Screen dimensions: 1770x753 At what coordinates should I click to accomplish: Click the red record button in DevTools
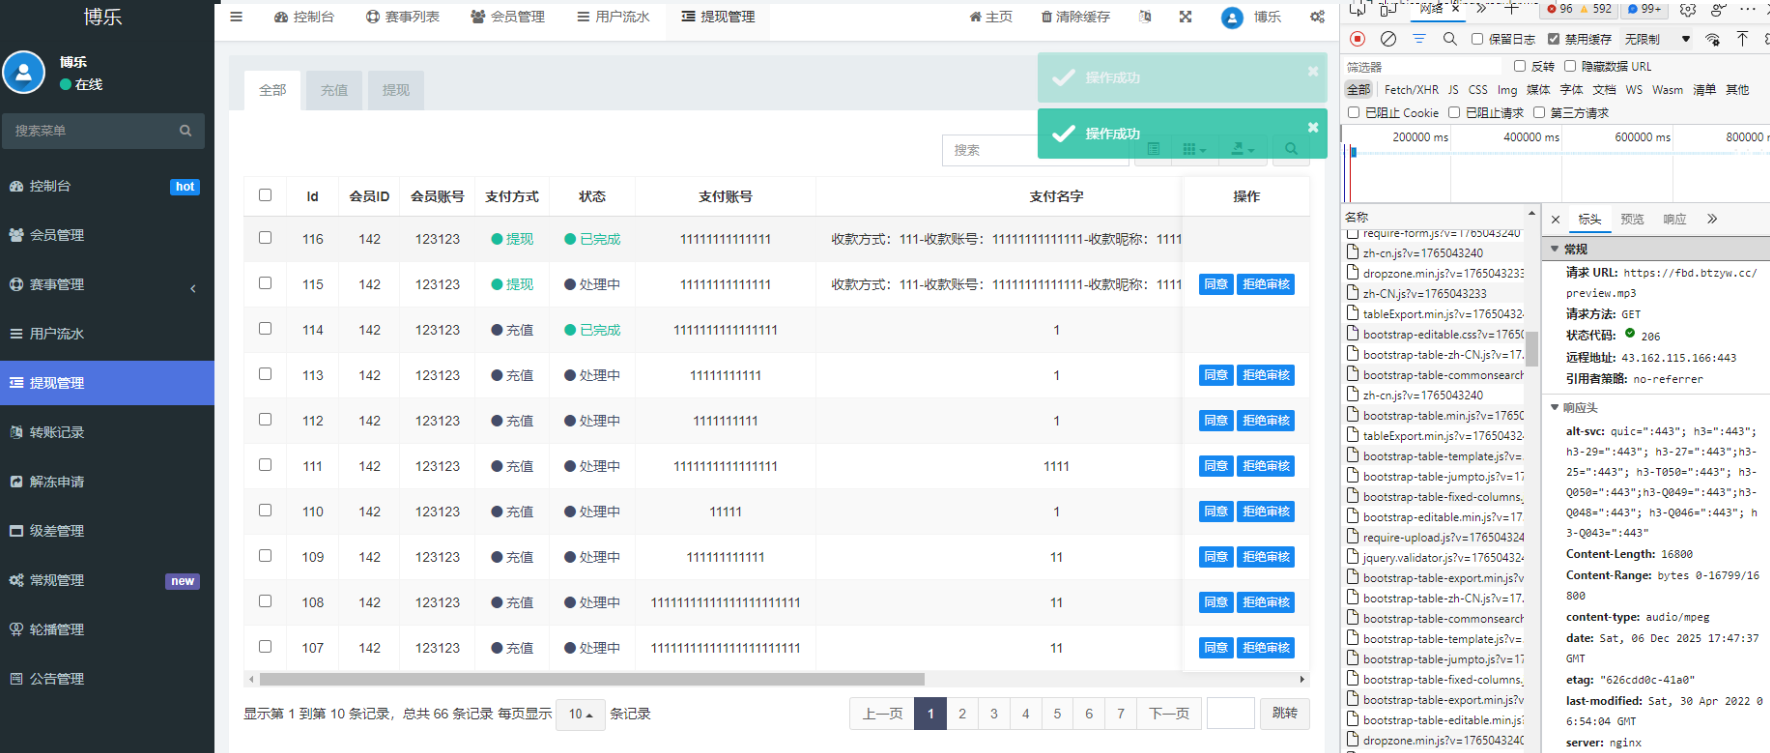coord(1357,39)
